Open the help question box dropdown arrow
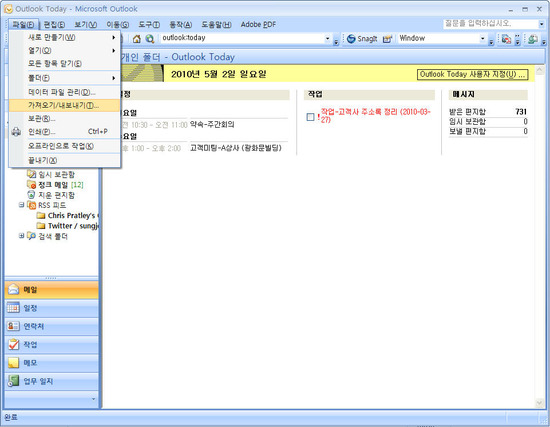The width and height of the screenshot is (550, 427). pyautogui.click(x=541, y=24)
